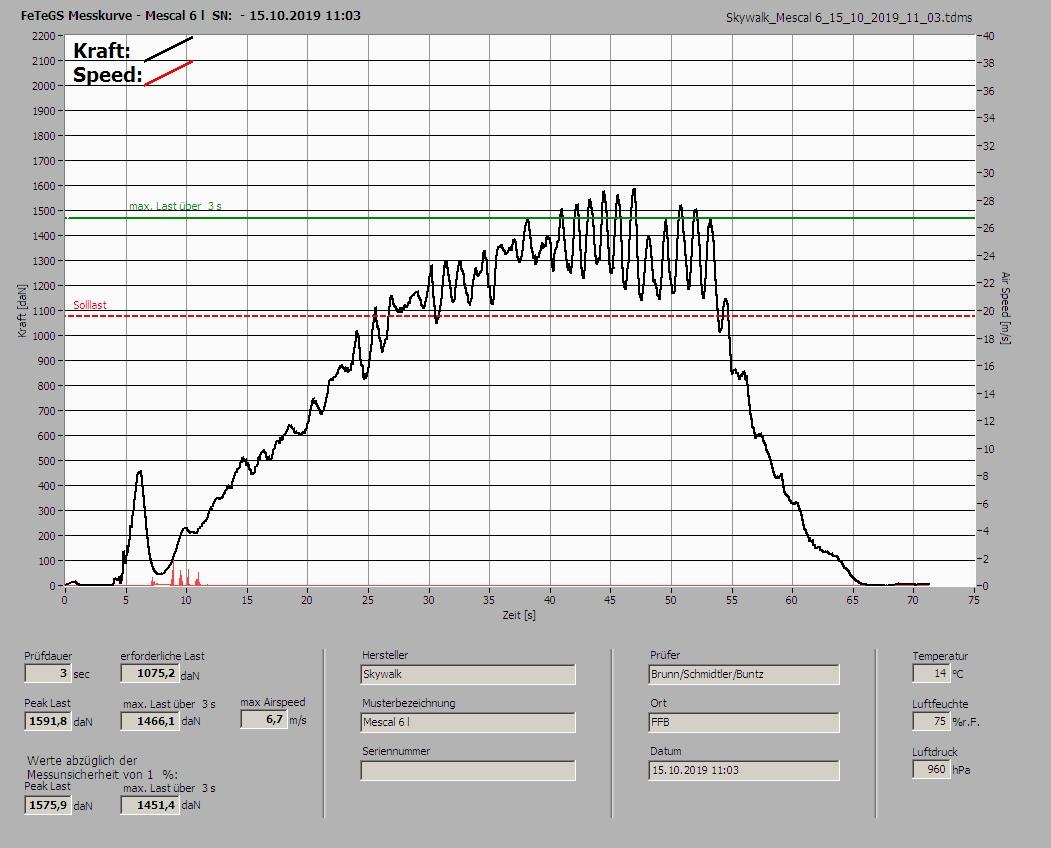Click the Luftdruck label
This screenshot has width=1051, height=848.
click(935, 752)
